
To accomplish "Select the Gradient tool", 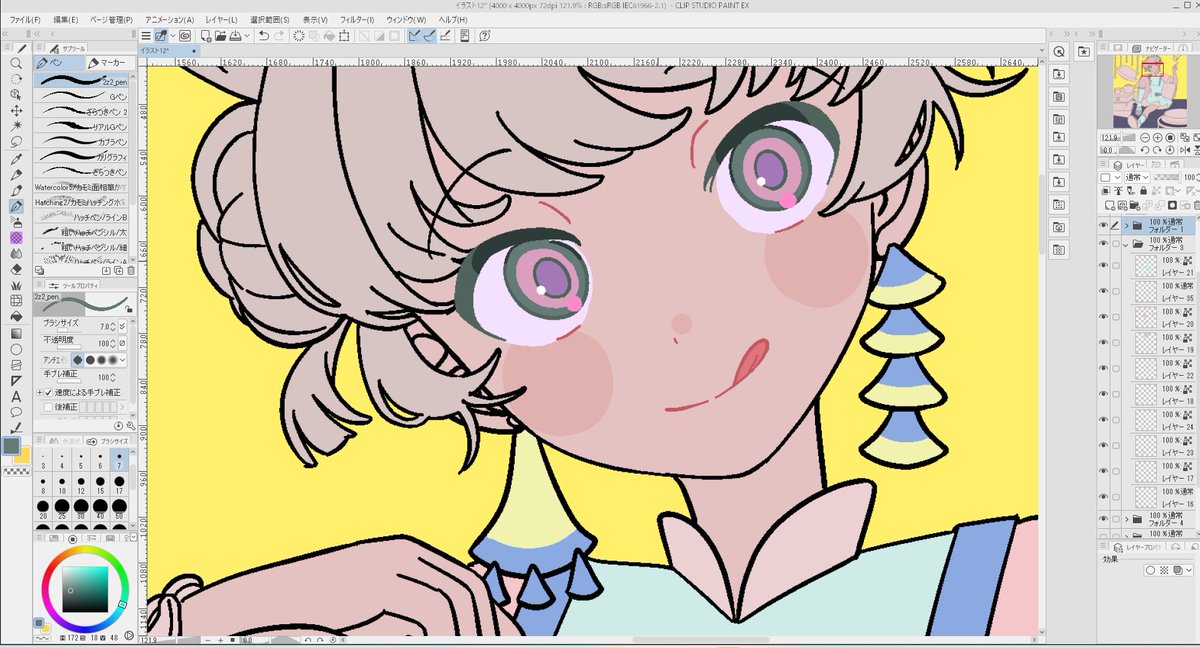I will (16, 333).
